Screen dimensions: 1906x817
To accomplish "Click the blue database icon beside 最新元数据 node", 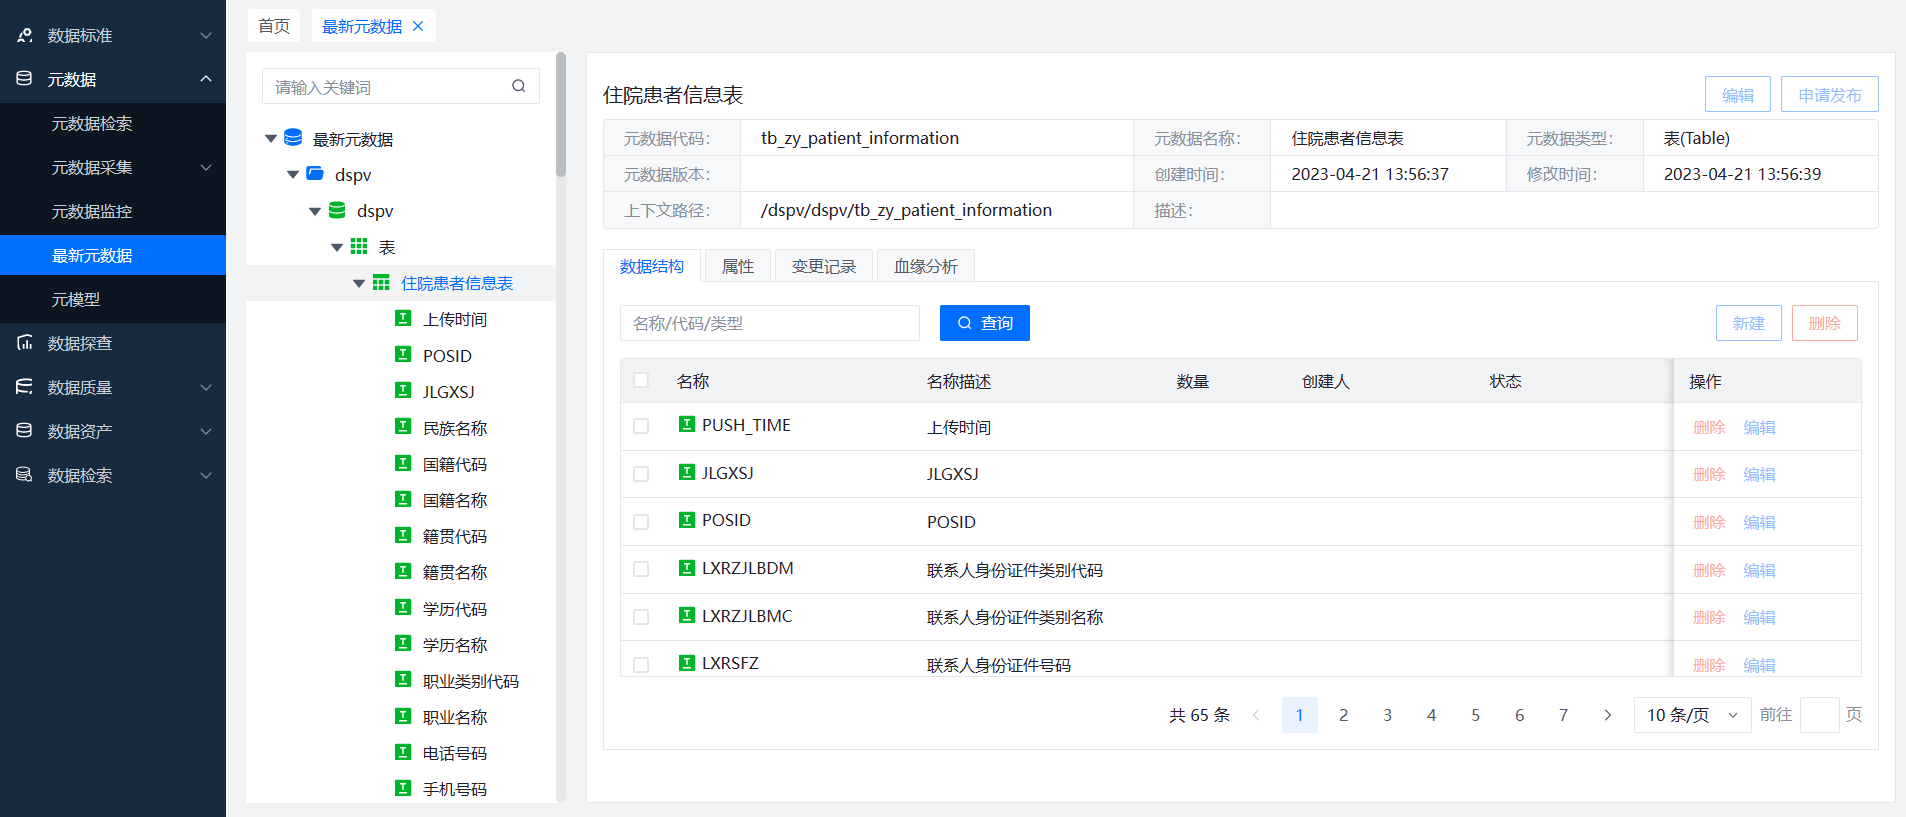I will (x=293, y=137).
